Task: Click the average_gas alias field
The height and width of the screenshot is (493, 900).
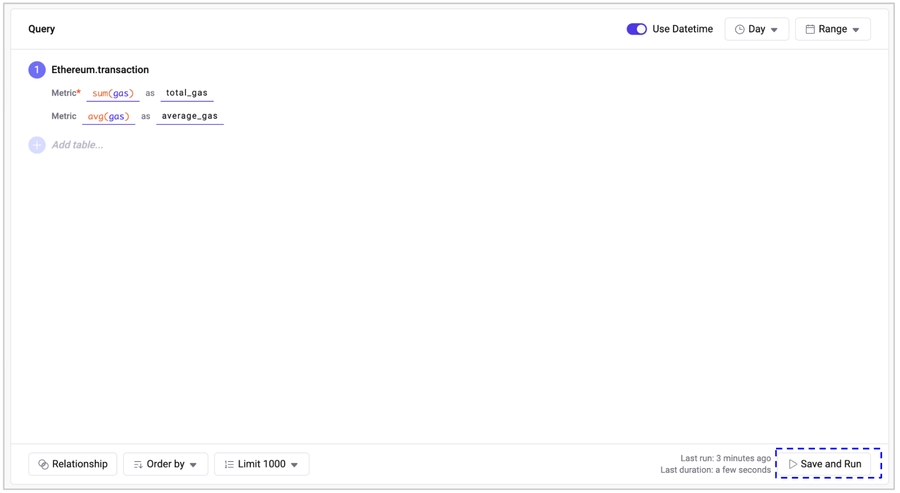Action: coord(190,116)
